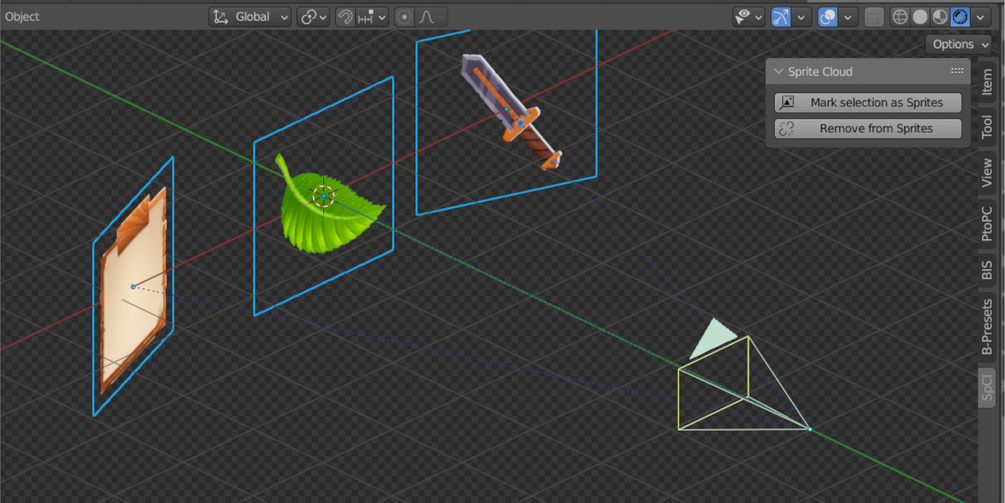1005x503 pixels.
Task: Switch to rendered viewport shading
Action: 959,17
